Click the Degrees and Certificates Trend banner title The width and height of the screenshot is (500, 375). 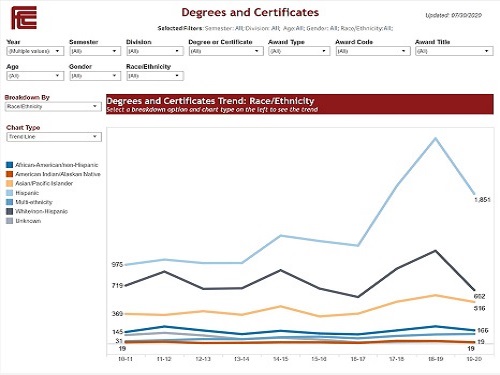pyautogui.click(x=210, y=101)
